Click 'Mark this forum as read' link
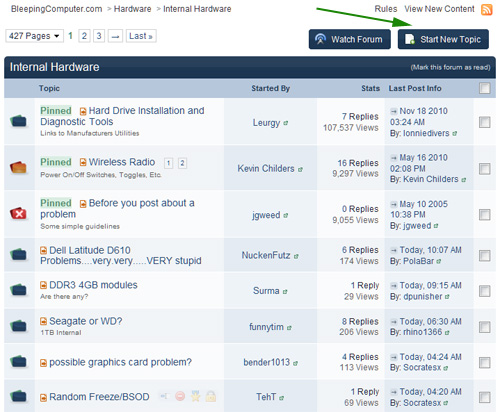This screenshot has height=412, width=500. pyautogui.click(x=450, y=67)
